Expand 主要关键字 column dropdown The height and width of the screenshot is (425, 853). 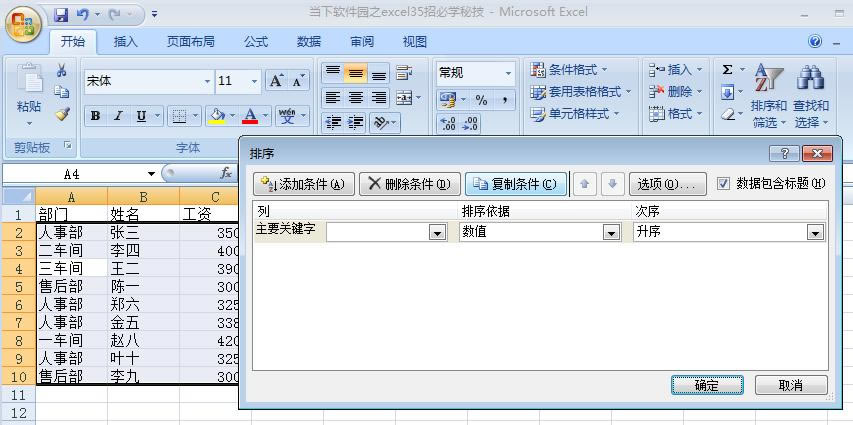tap(438, 233)
